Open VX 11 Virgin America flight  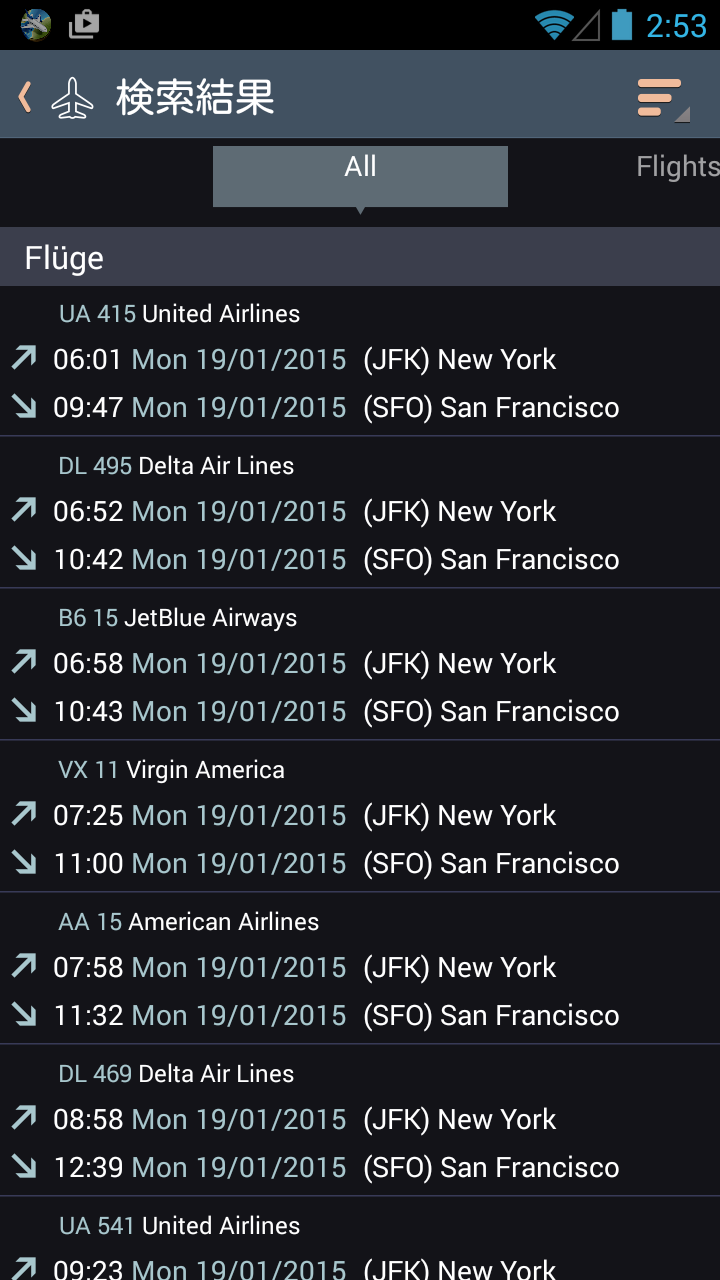360,817
